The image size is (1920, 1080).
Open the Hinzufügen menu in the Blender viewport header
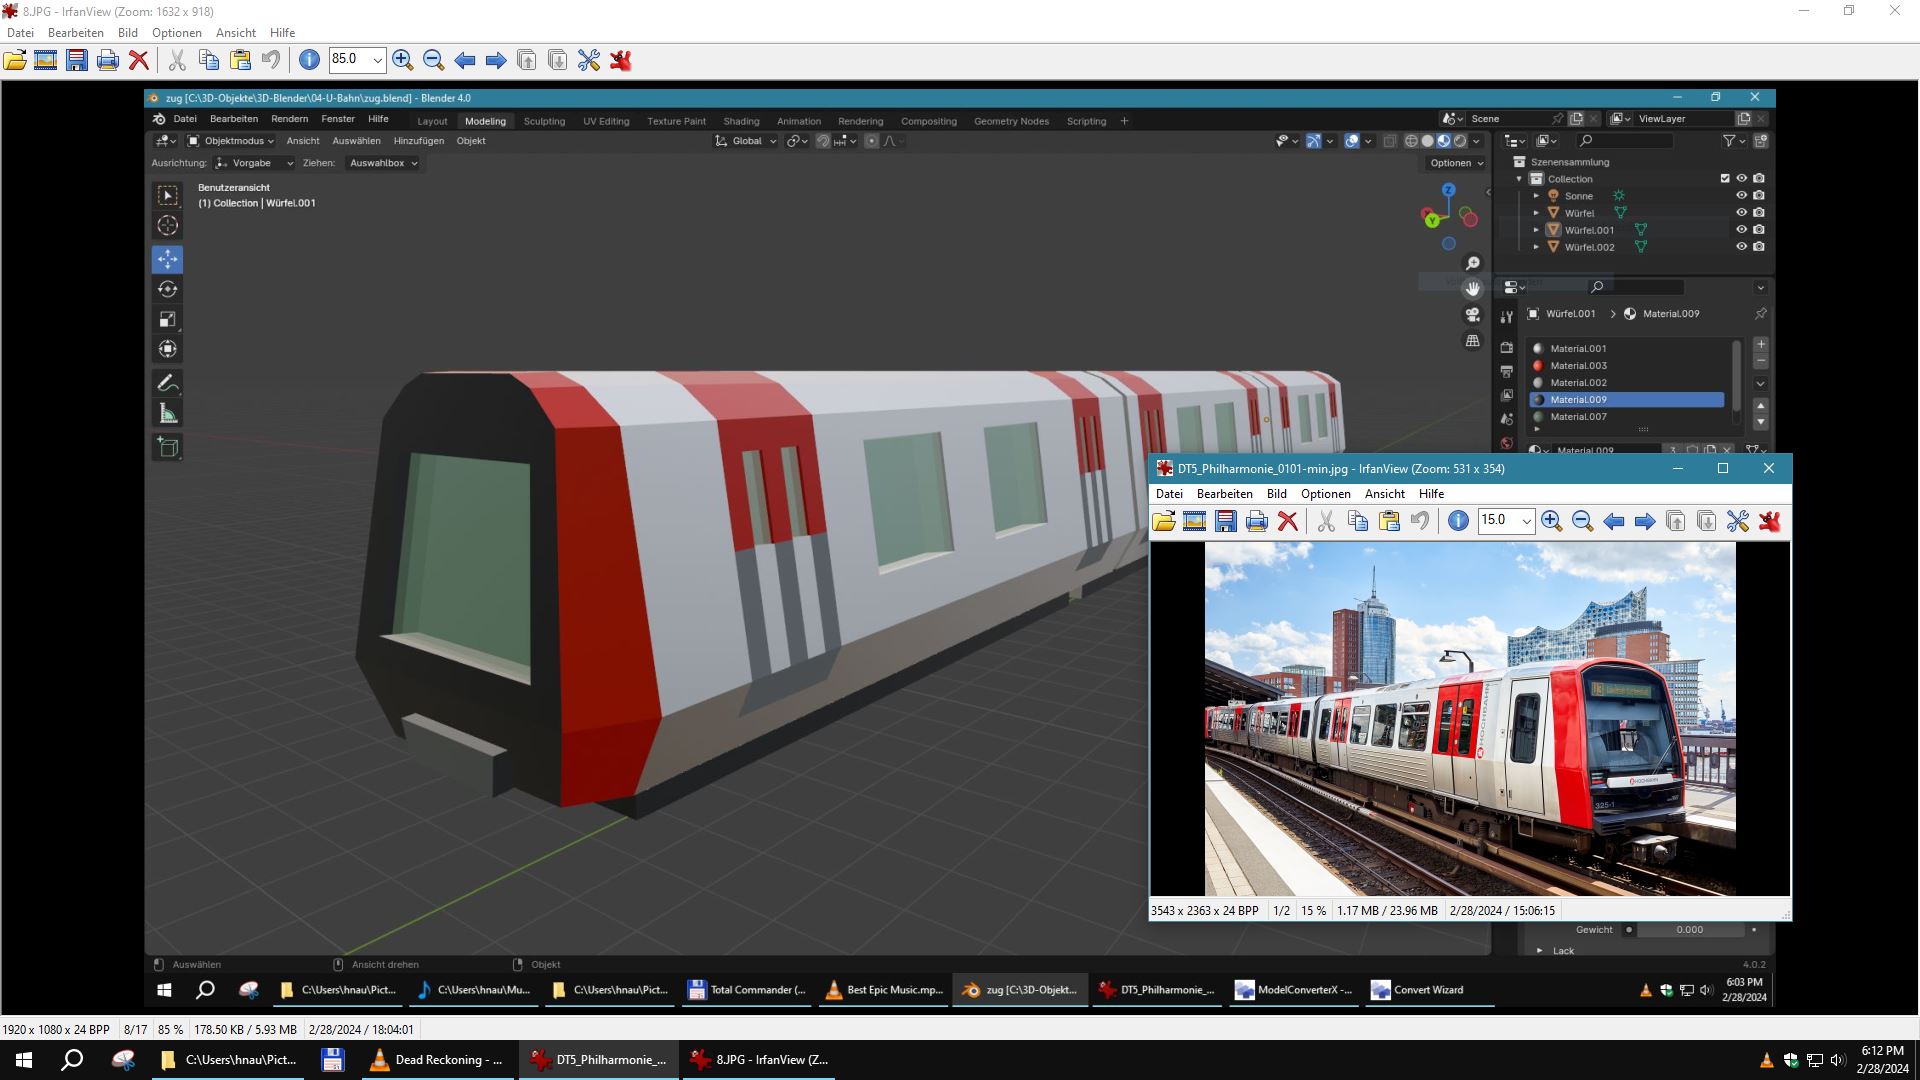[418, 141]
